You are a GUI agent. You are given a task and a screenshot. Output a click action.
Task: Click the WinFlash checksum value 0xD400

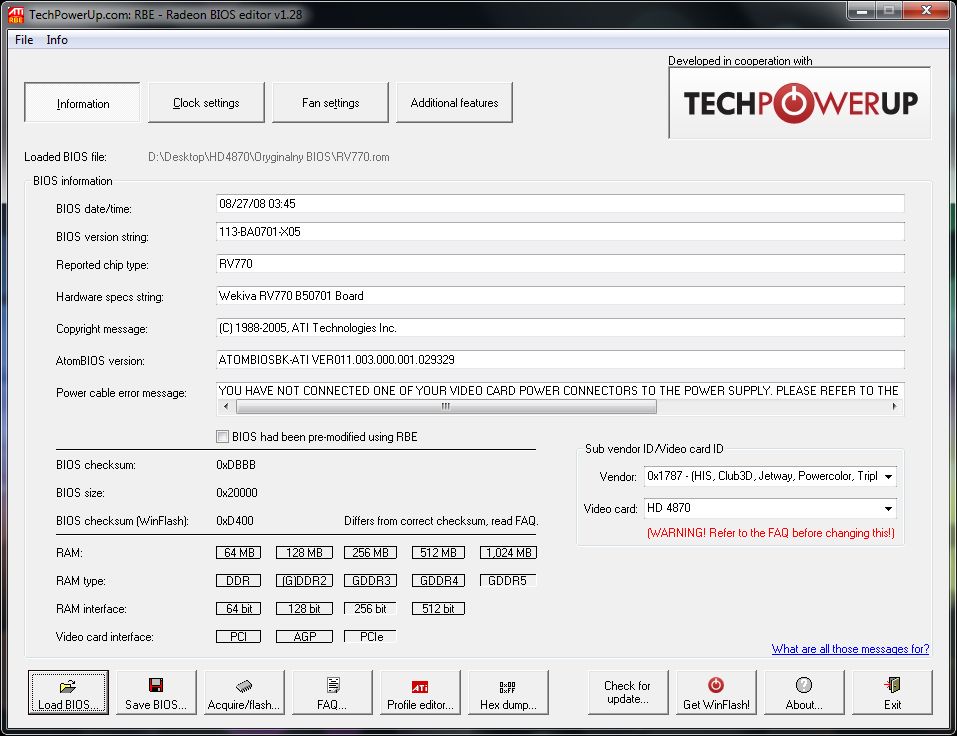pos(235,521)
